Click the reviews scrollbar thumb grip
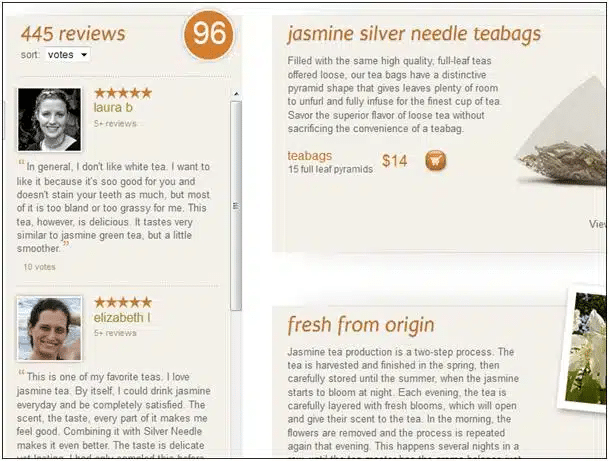This screenshot has width=609, height=461. pyautogui.click(x=236, y=205)
